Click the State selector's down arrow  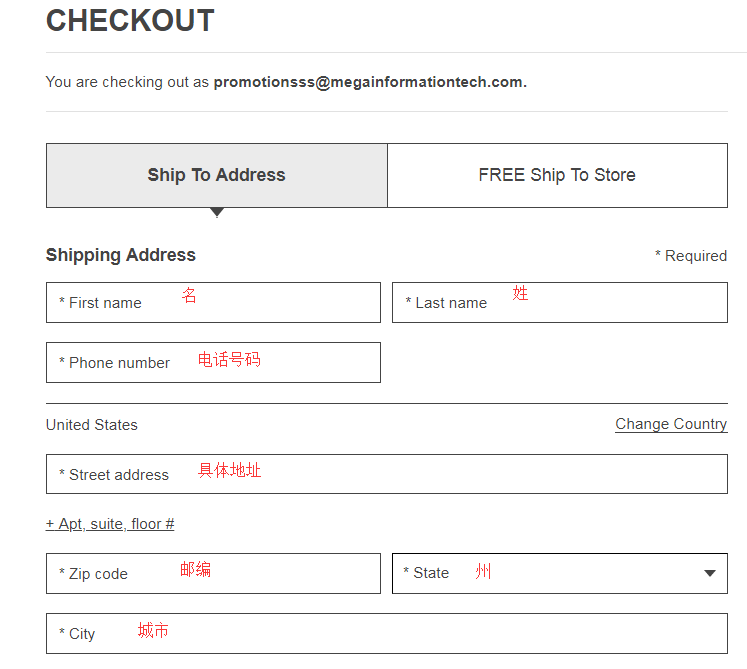[710, 574]
